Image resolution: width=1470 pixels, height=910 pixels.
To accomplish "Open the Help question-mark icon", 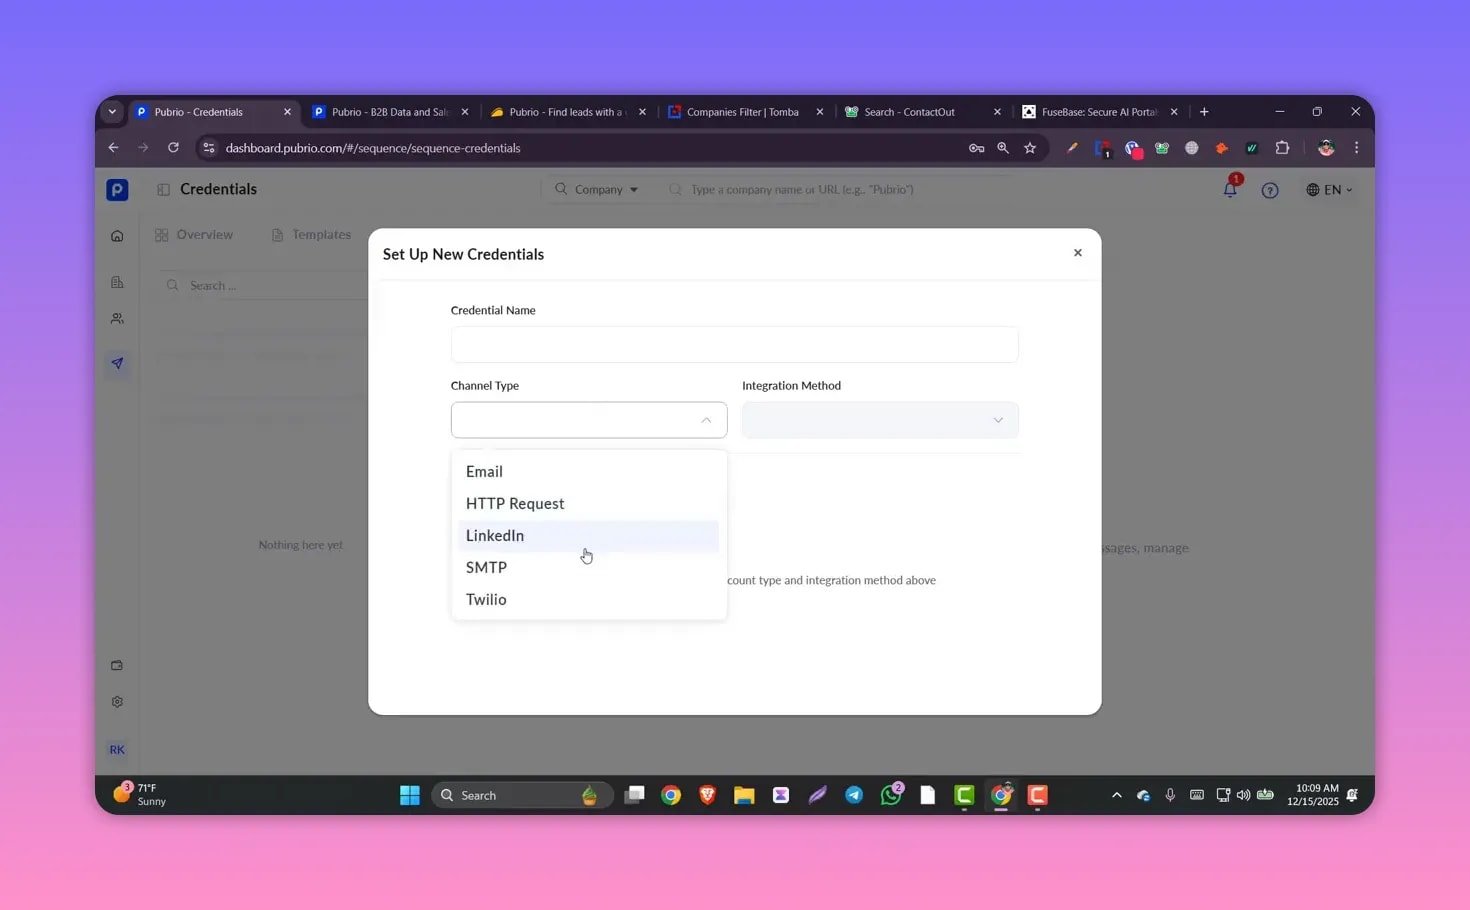I will click(1270, 189).
